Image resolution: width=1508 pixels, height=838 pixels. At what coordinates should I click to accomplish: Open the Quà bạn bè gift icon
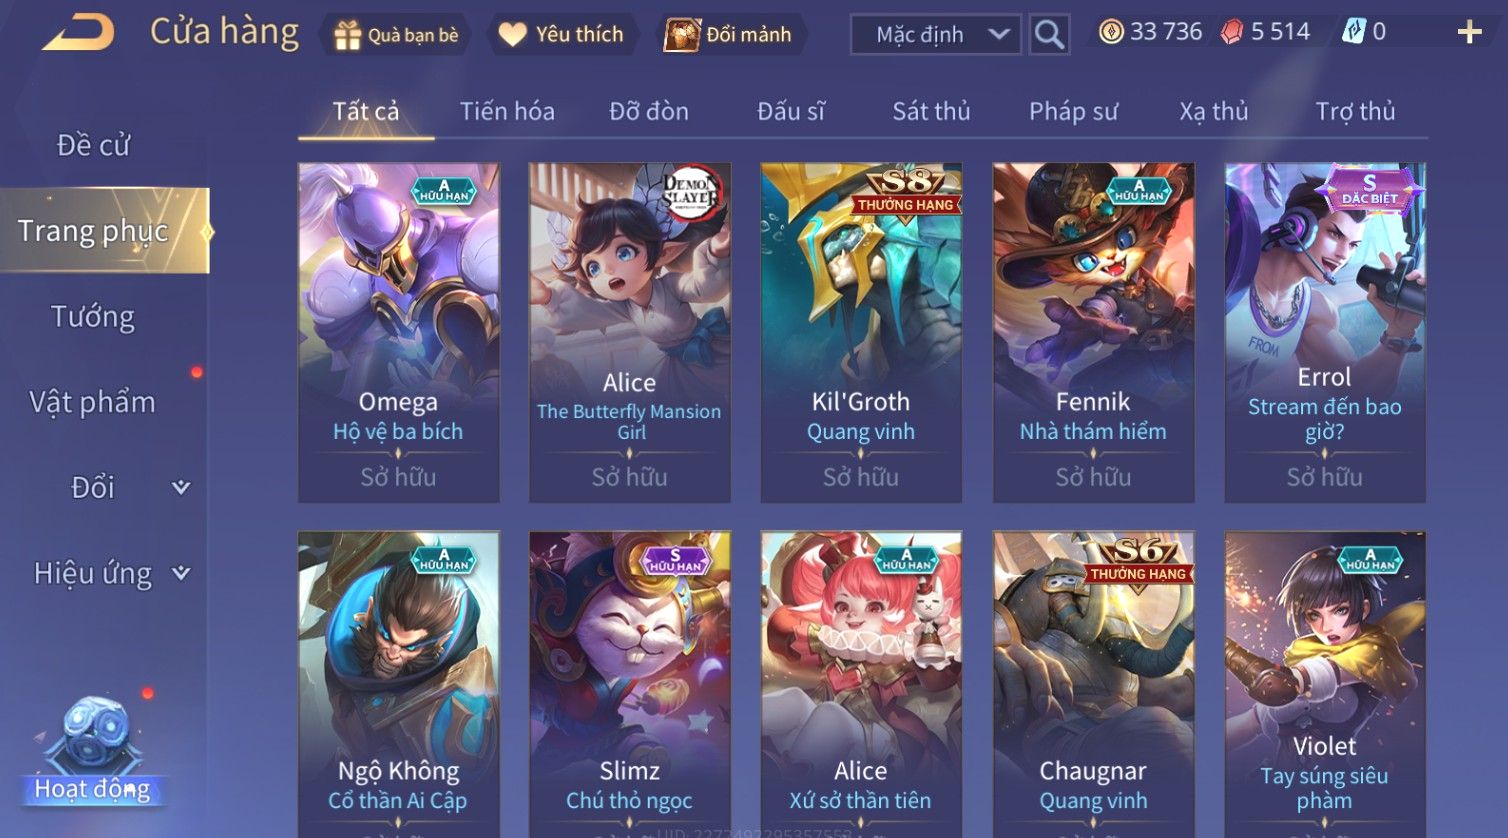347,36
